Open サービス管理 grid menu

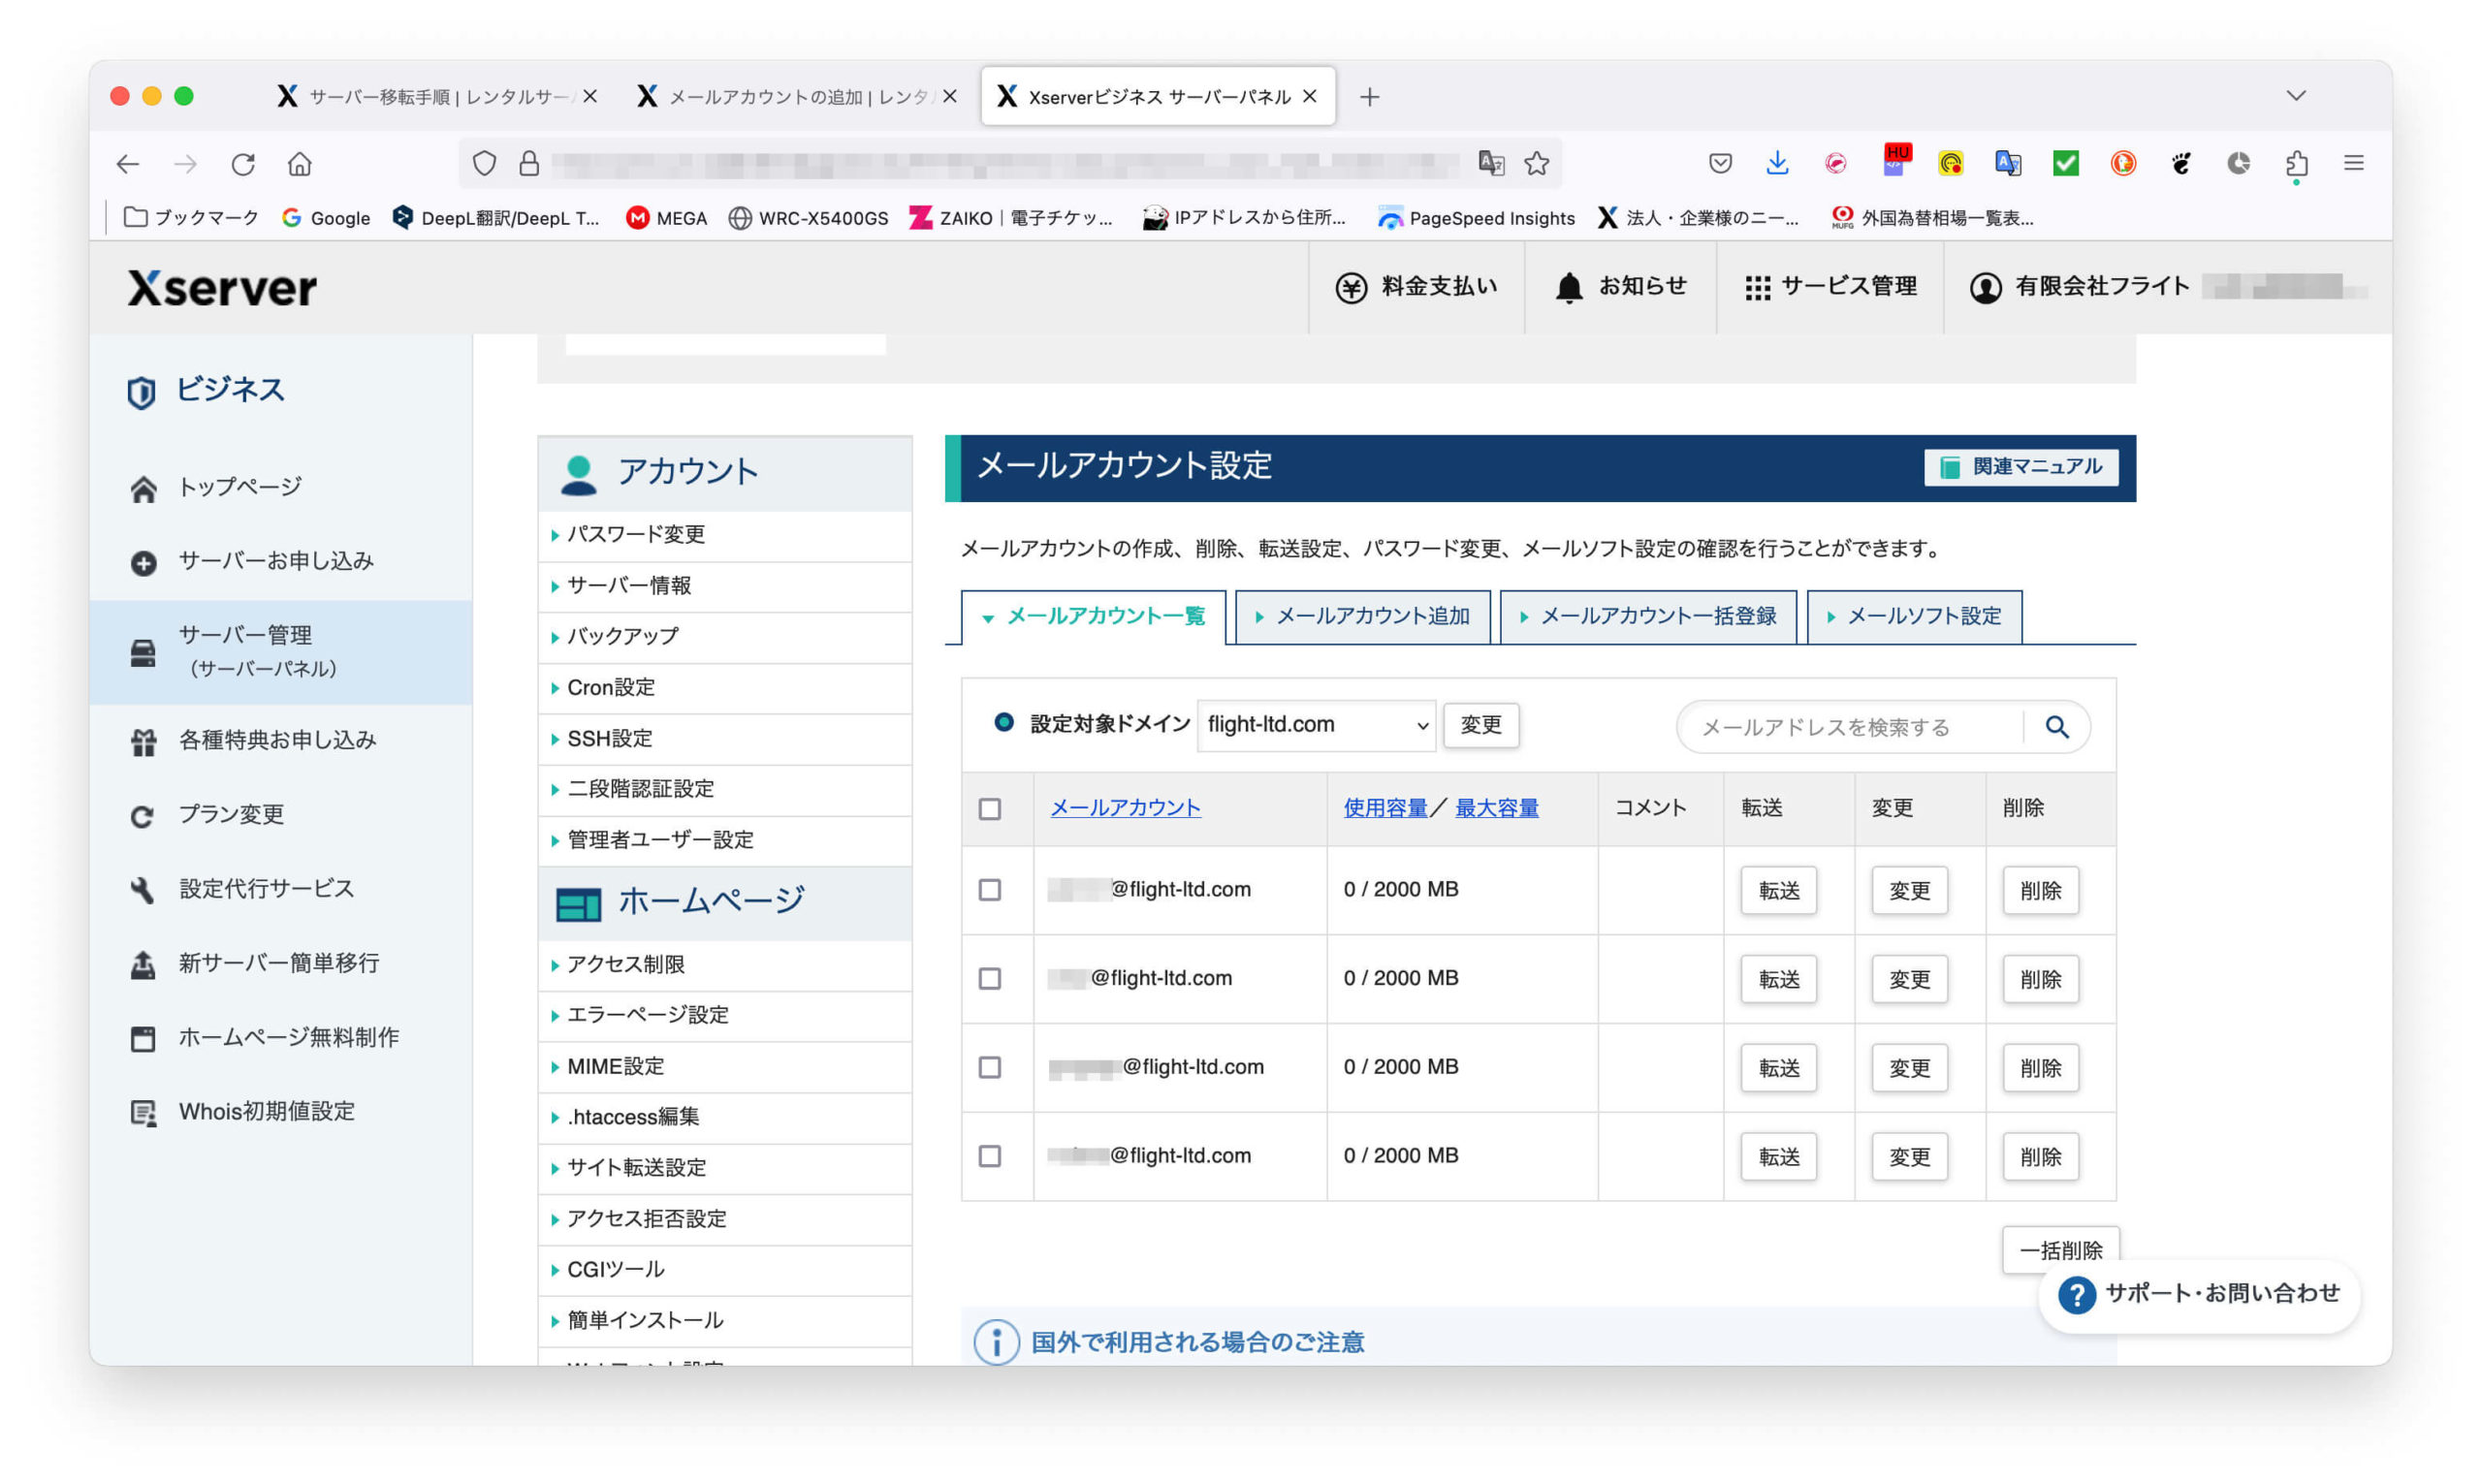click(1830, 287)
